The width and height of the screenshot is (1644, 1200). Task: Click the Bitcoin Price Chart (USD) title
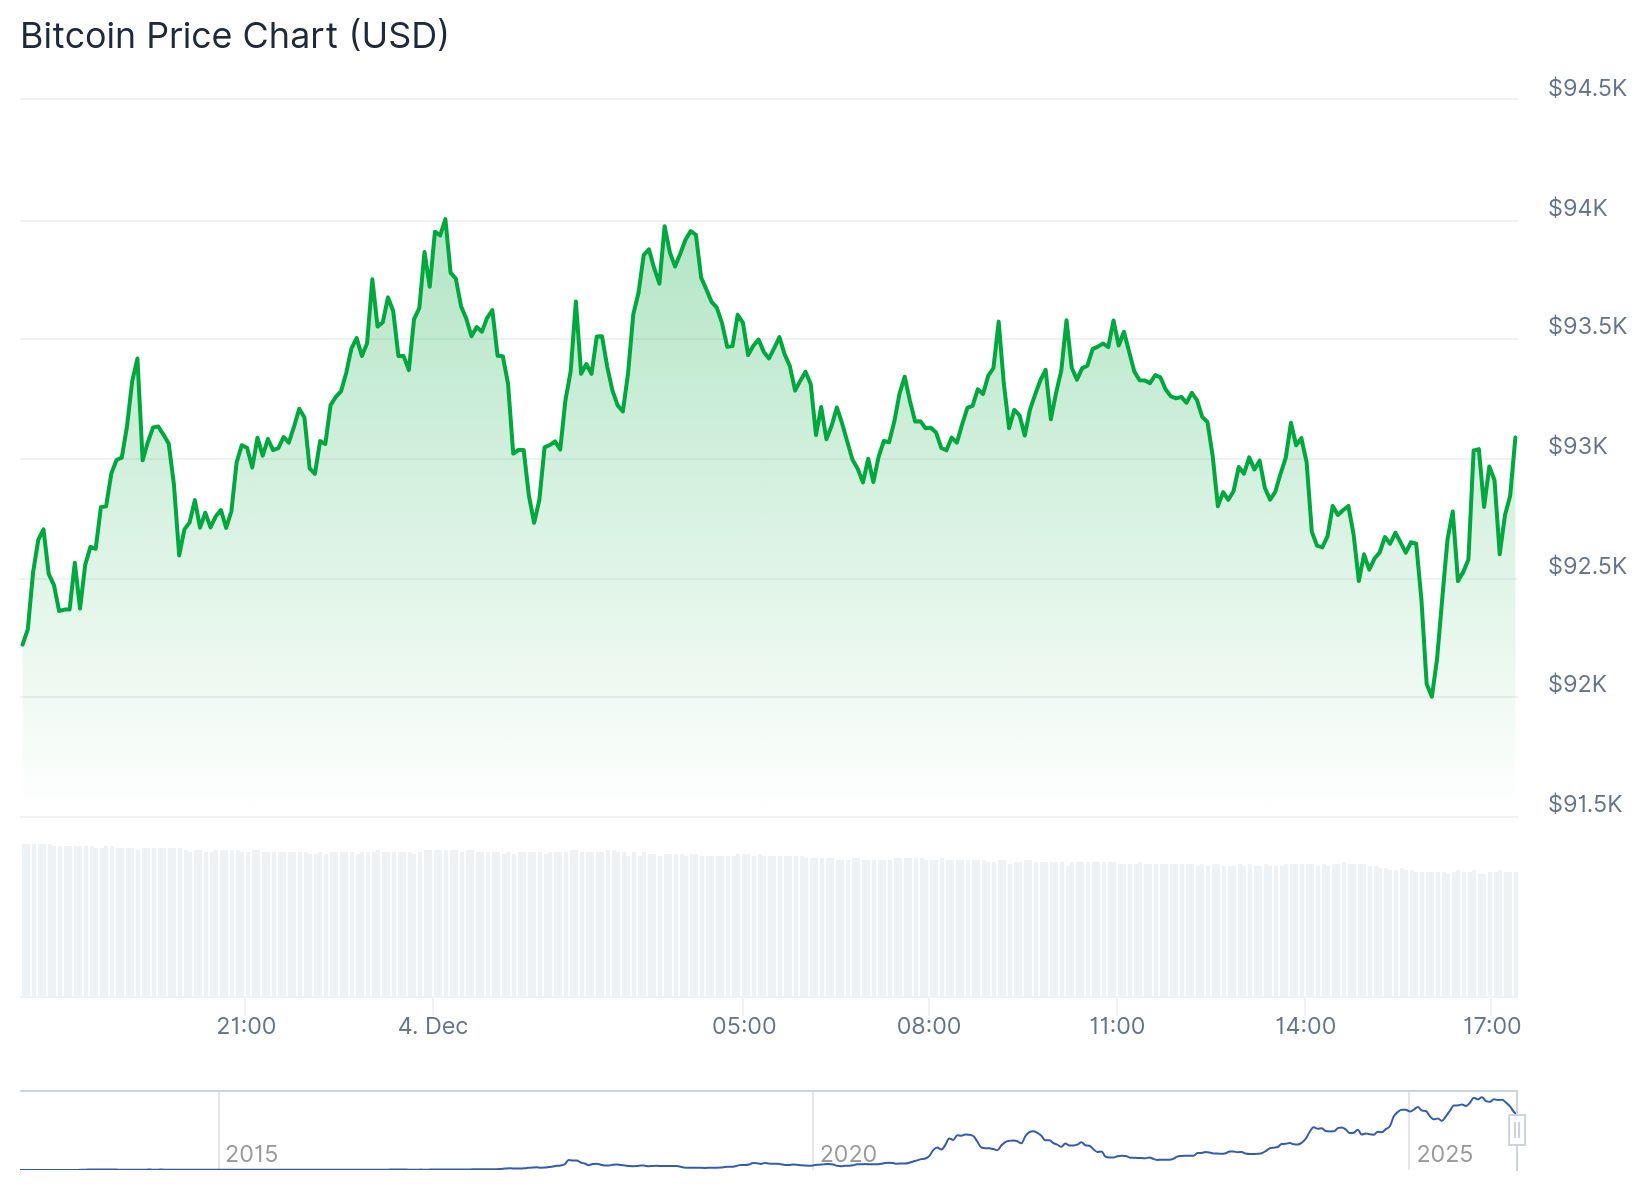click(x=234, y=36)
